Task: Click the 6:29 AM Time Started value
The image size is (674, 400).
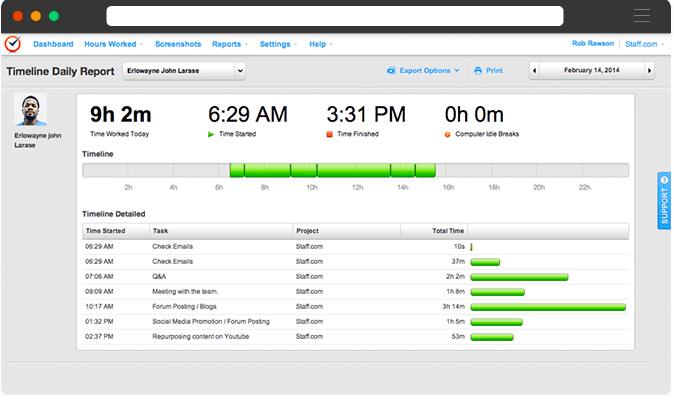Action: (248, 115)
